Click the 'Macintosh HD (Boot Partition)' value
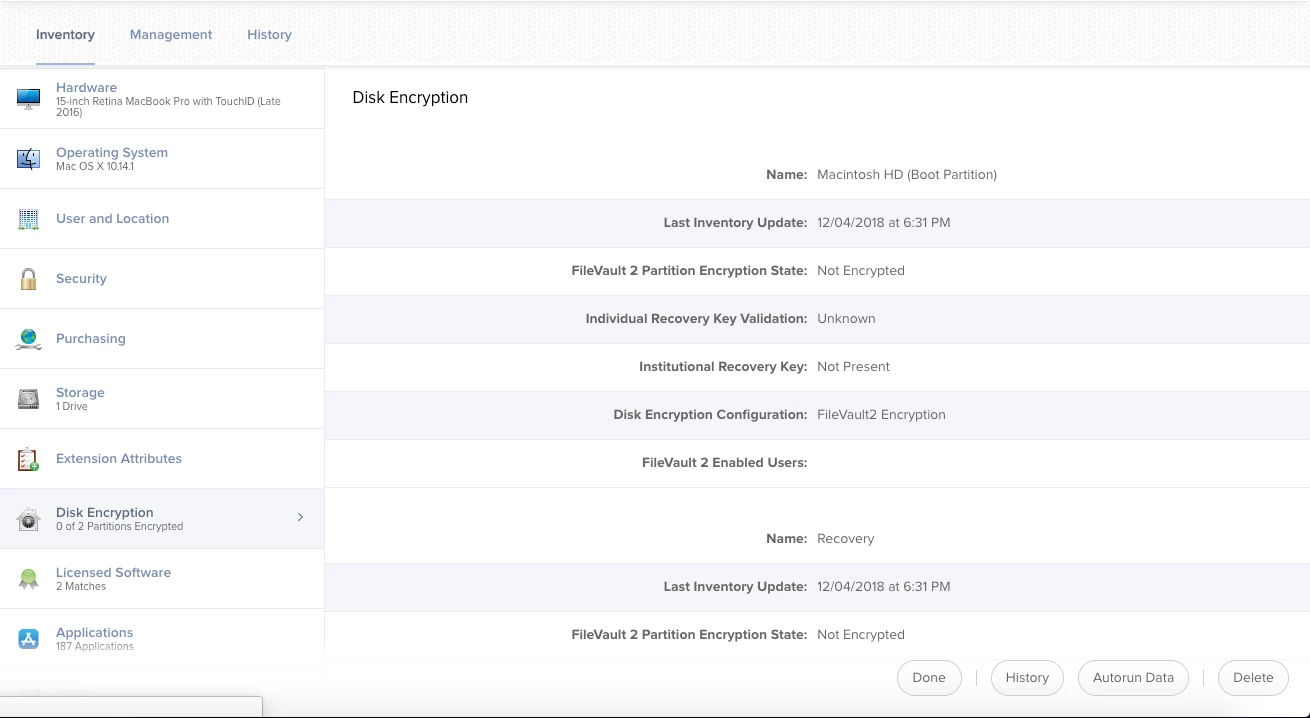The image size is (1310, 718). point(907,174)
